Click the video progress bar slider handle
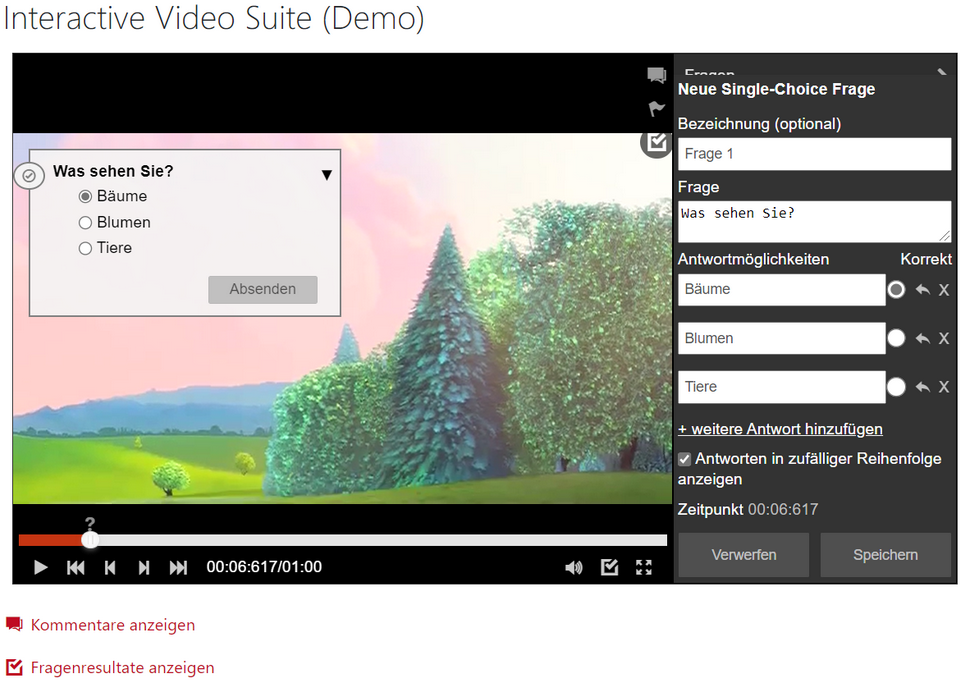The height and width of the screenshot is (687, 977). 90,540
